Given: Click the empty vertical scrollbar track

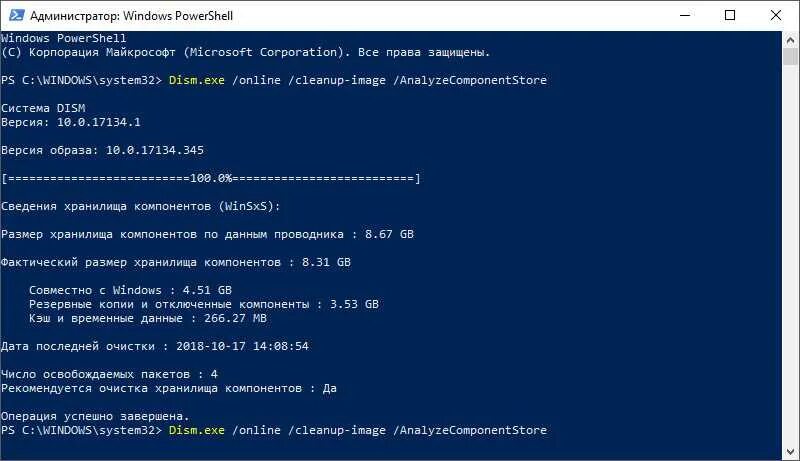Looking at the screenshot, I should point(790,255).
